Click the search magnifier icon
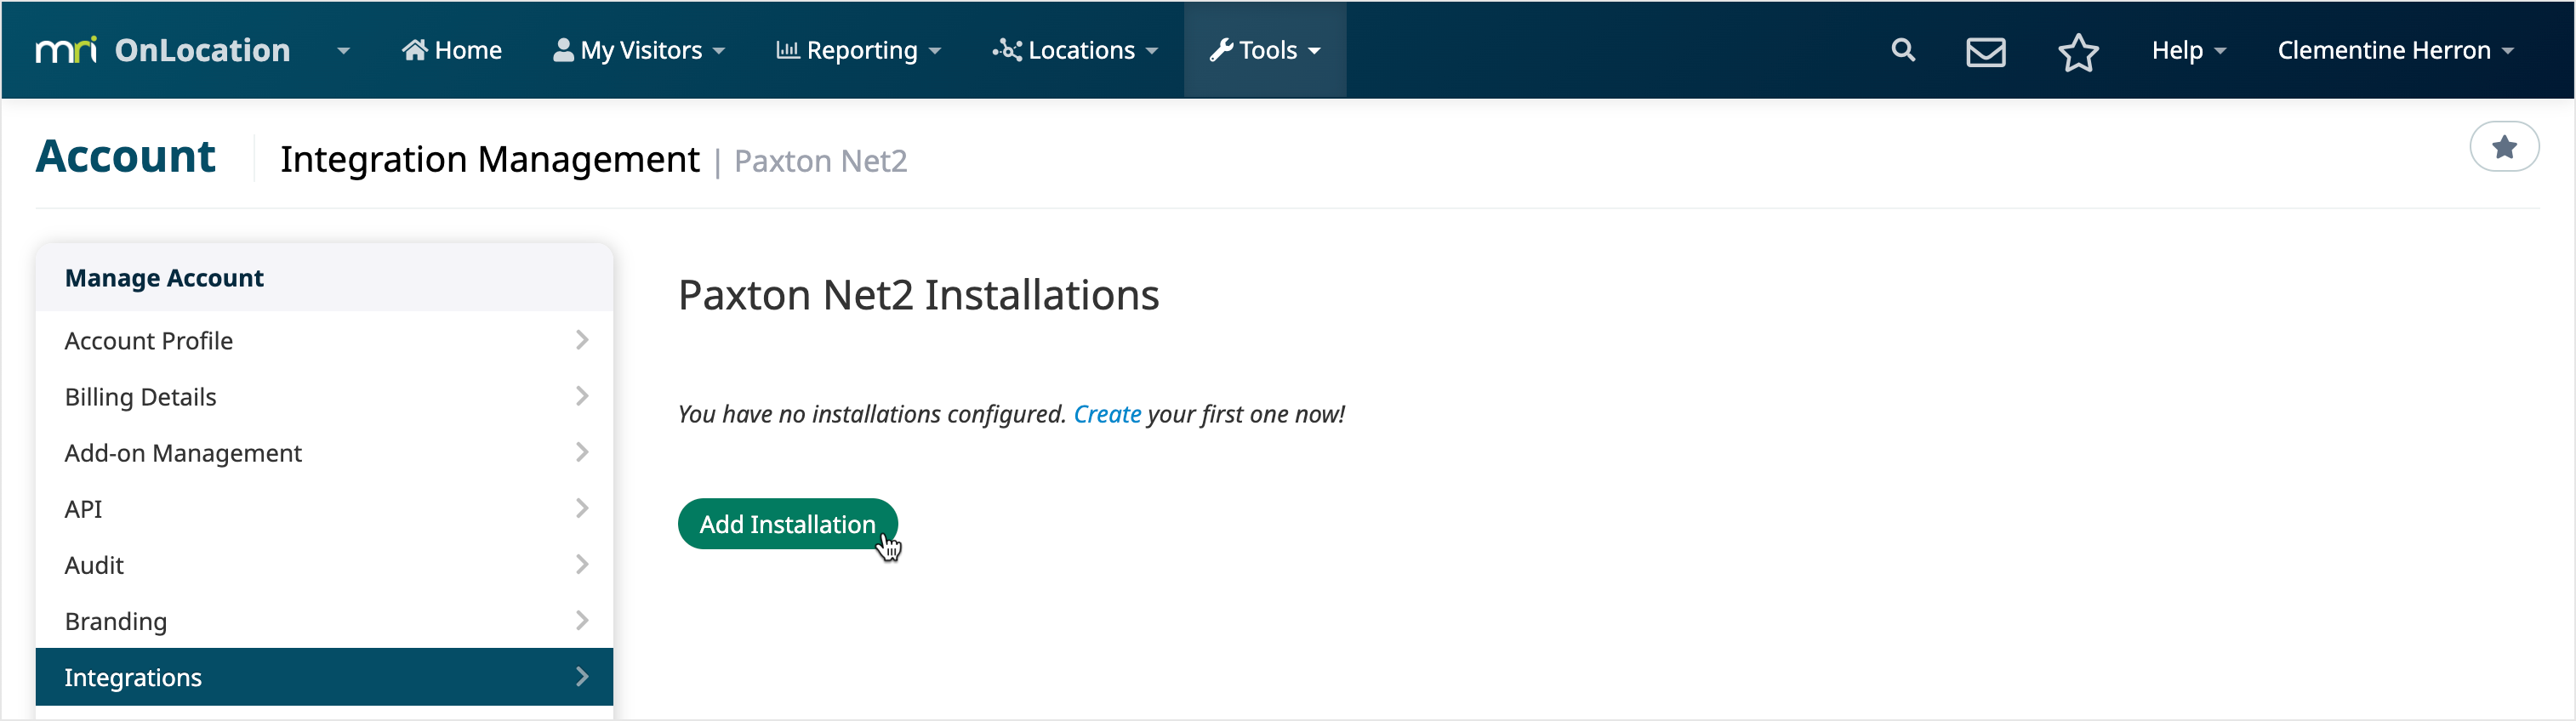Image resolution: width=2576 pixels, height=721 pixels. tap(1903, 50)
